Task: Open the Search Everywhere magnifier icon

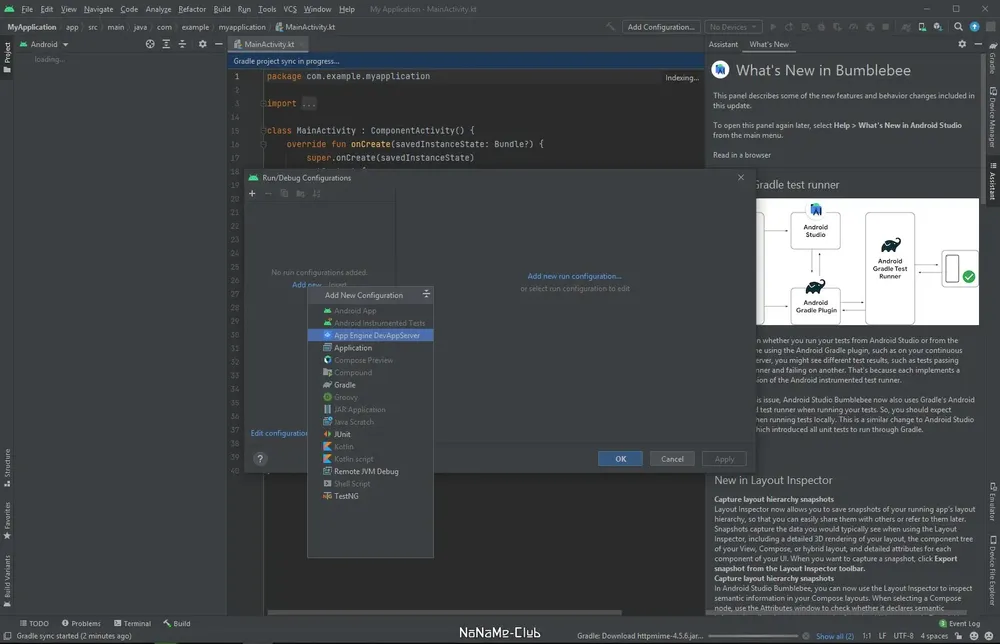Action: click(x=958, y=27)
